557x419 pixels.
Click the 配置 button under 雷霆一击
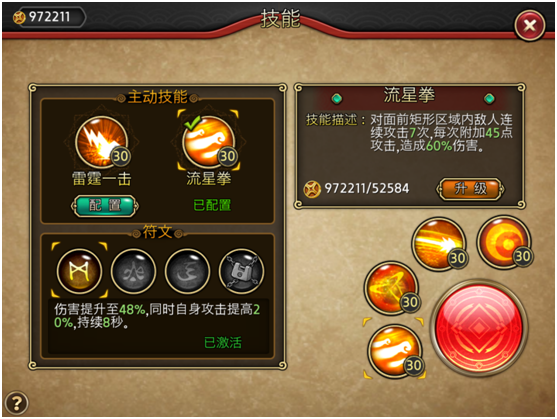105,205
